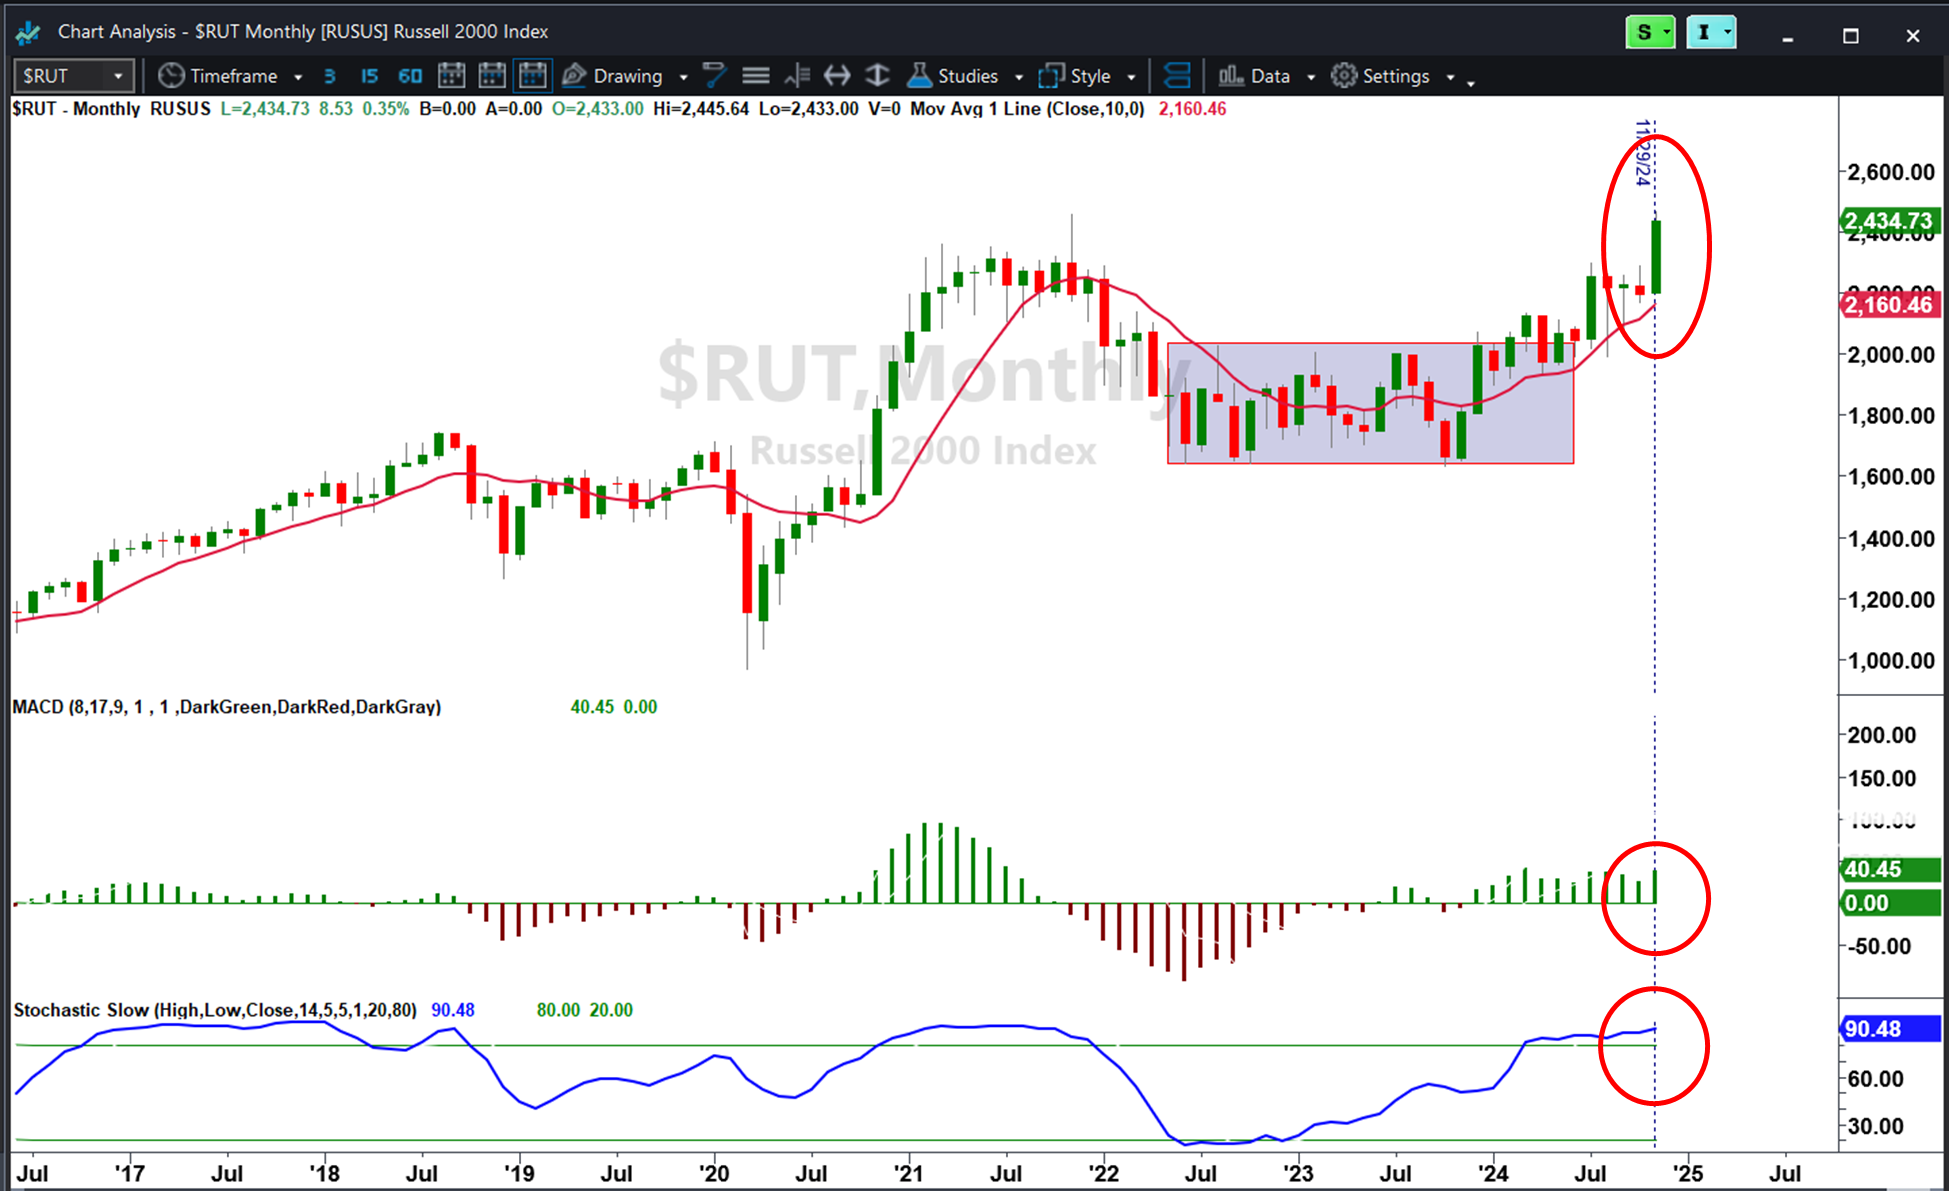Screen dimensions: 1949x1191
Task: Click the 11/29/24 vertical date line label
Action: [1642, 152]
